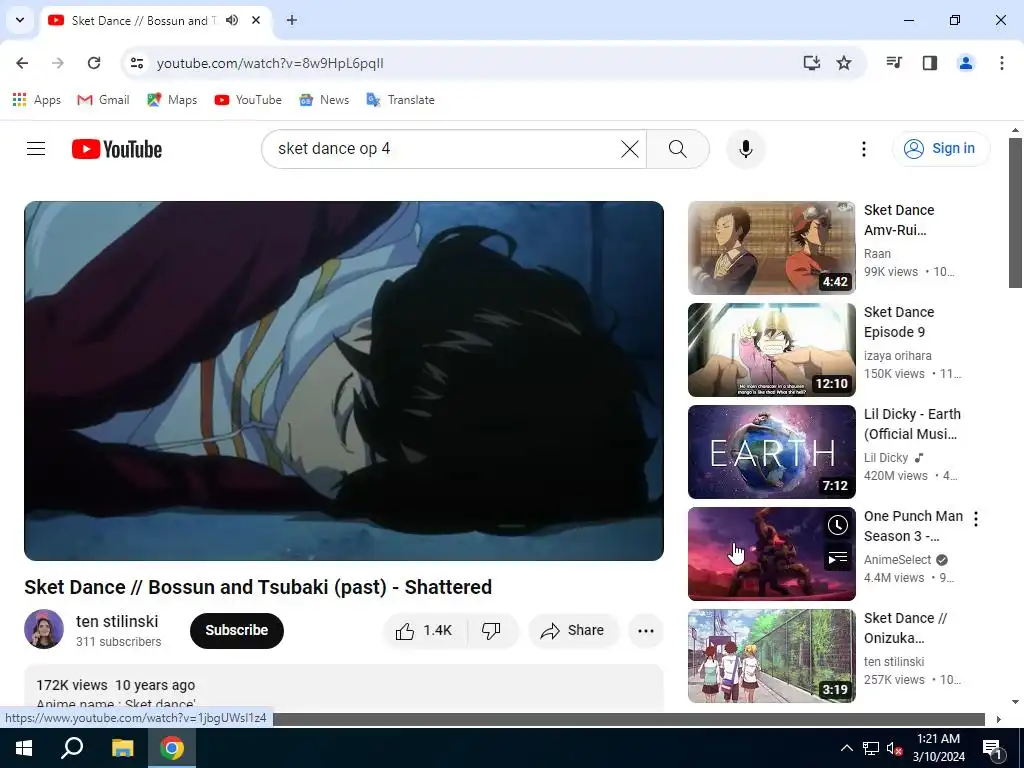Add One Punch Man video to queue
1024x768 pixels.
837,558
